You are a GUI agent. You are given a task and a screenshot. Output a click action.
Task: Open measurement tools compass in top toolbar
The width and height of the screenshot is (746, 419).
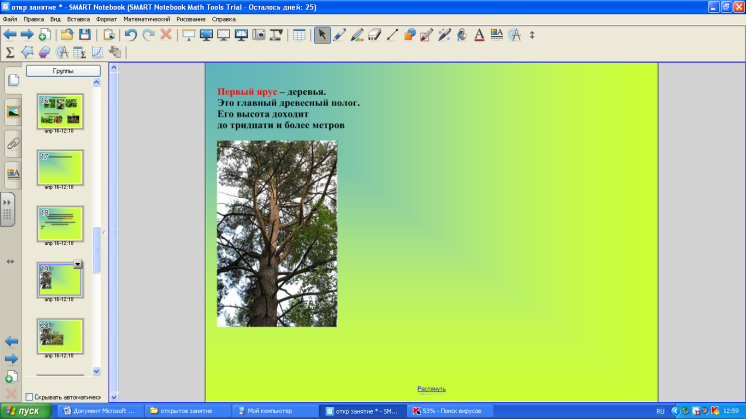[x=514, y=35]
